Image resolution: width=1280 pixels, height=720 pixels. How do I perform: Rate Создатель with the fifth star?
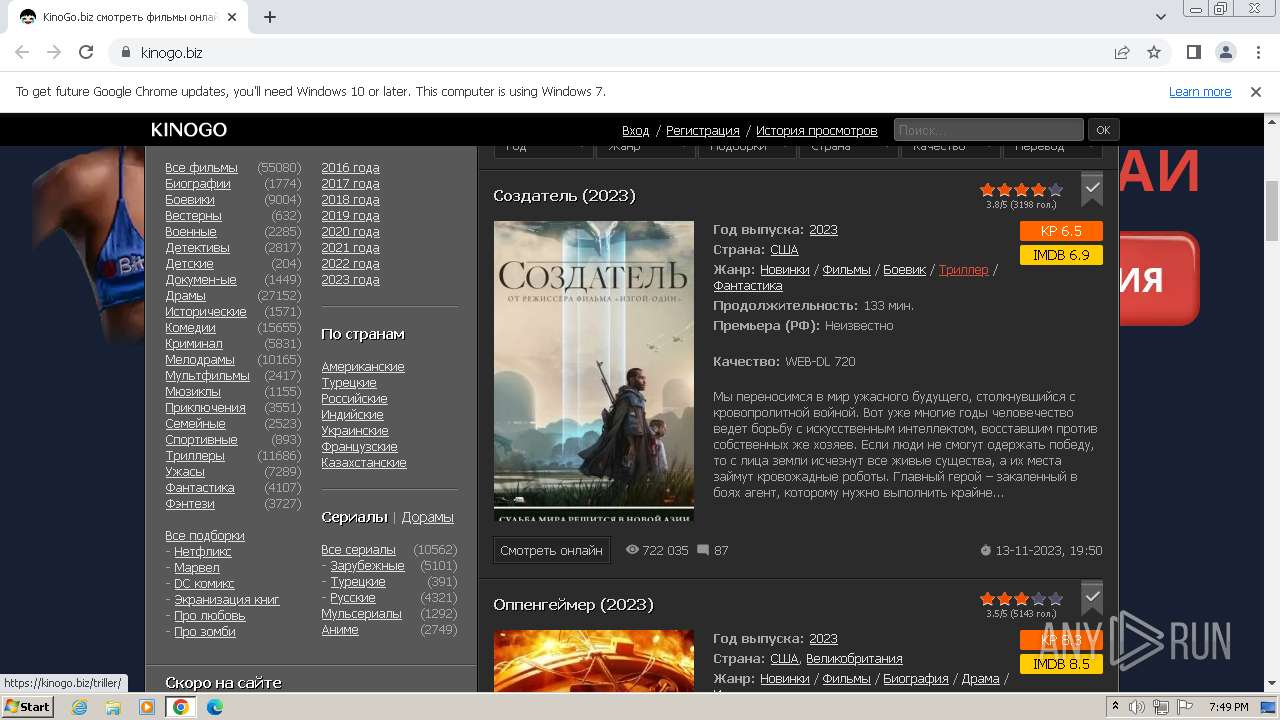coord(1055,190)
